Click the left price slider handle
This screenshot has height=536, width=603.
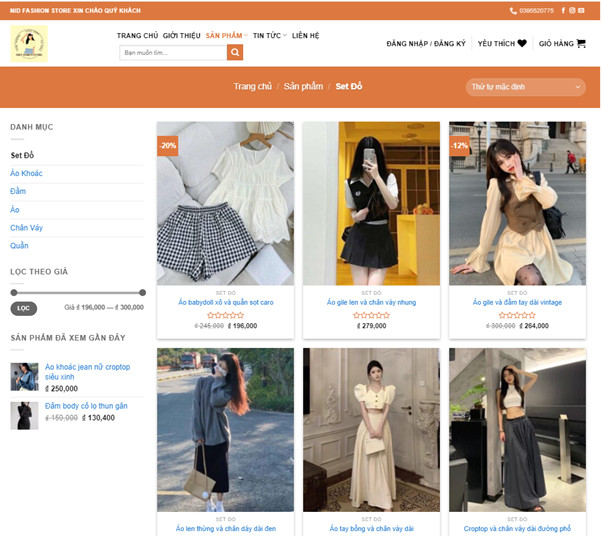click(x=13, y=293)
